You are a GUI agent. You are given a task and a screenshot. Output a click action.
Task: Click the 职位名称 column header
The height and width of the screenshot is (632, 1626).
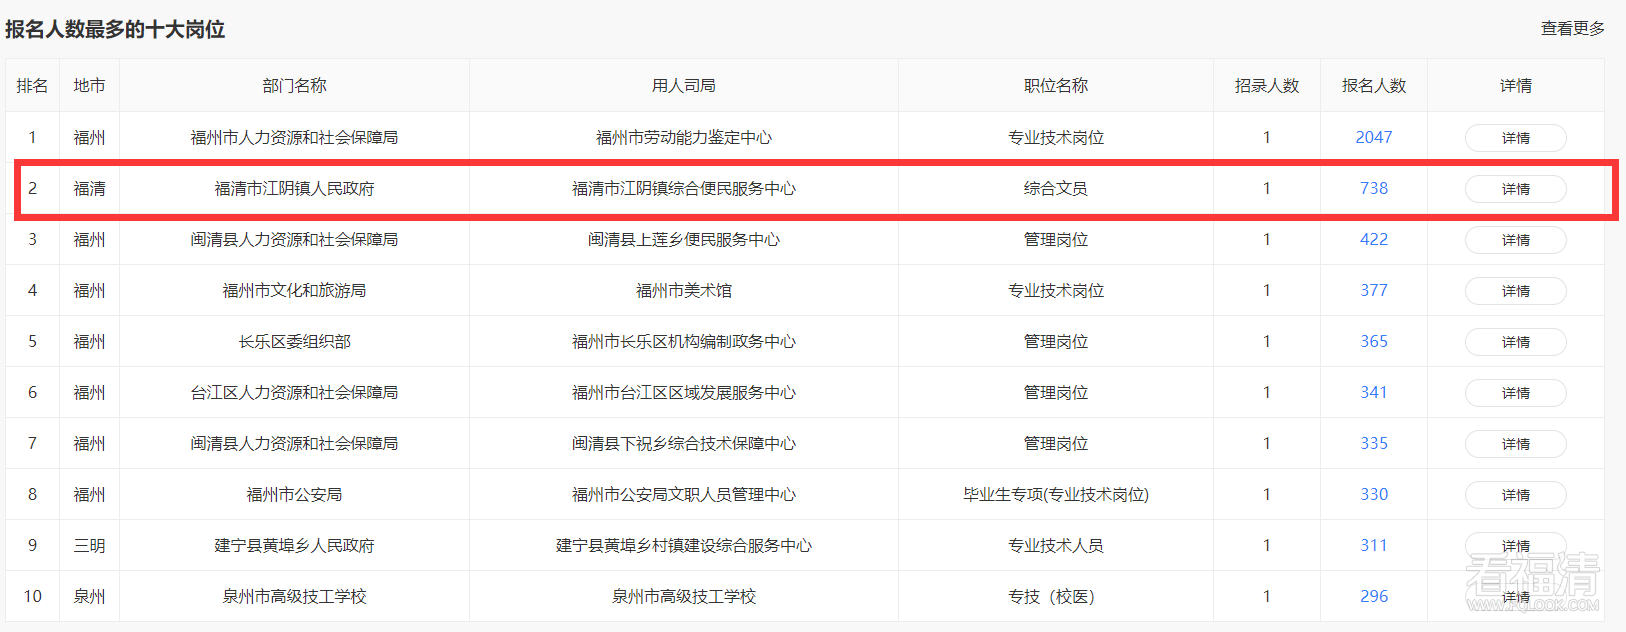(x=1056, y=86)
